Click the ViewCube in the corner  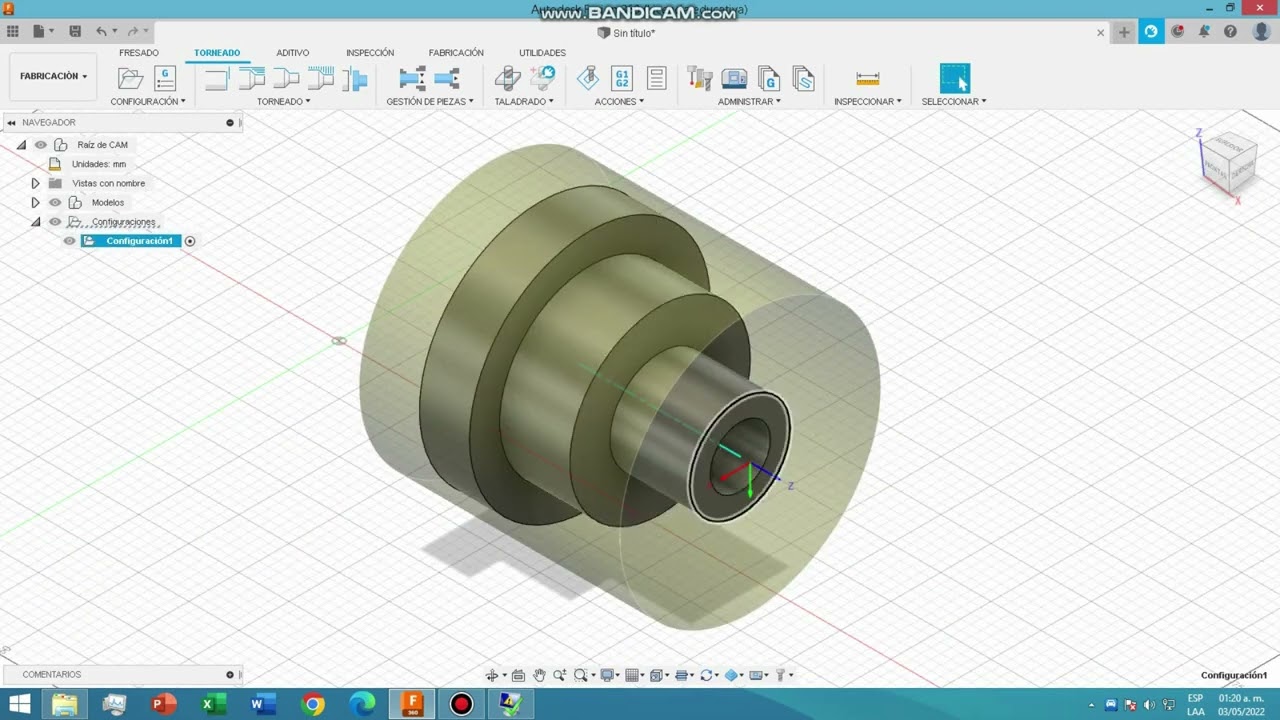(x=1227, y=163)
